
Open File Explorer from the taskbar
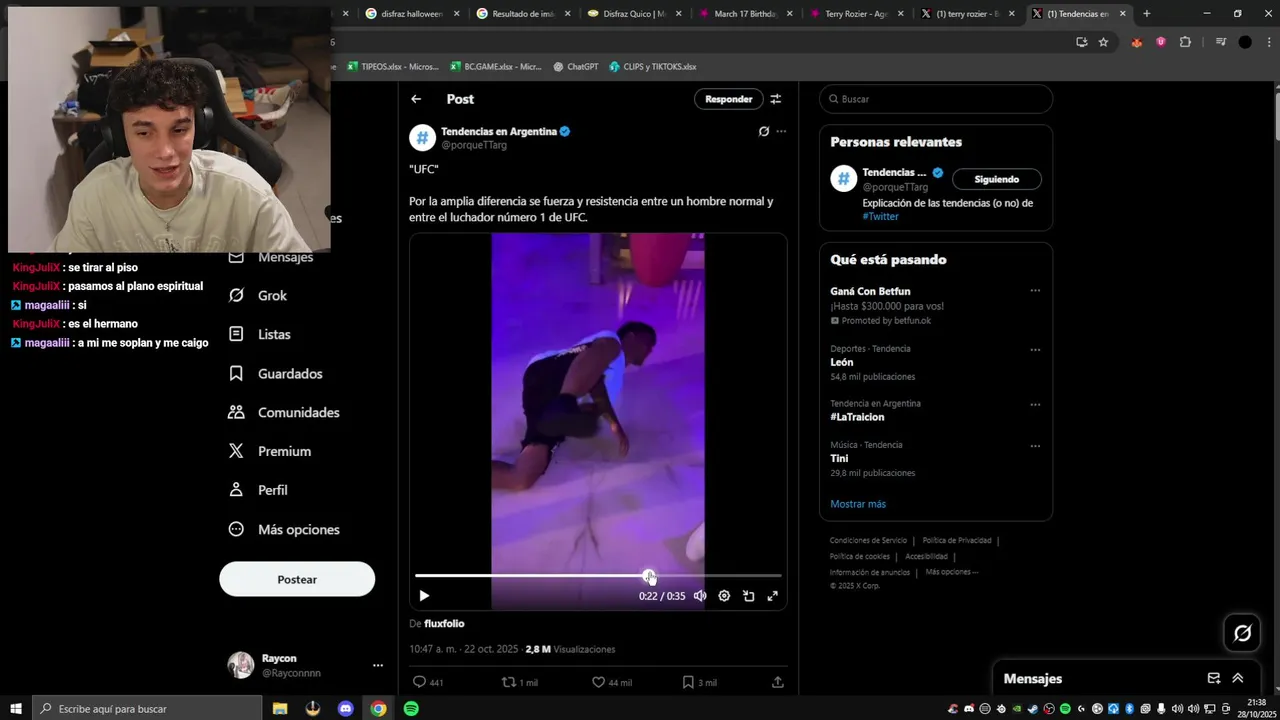pyautogui.click(x=280, y=708)
